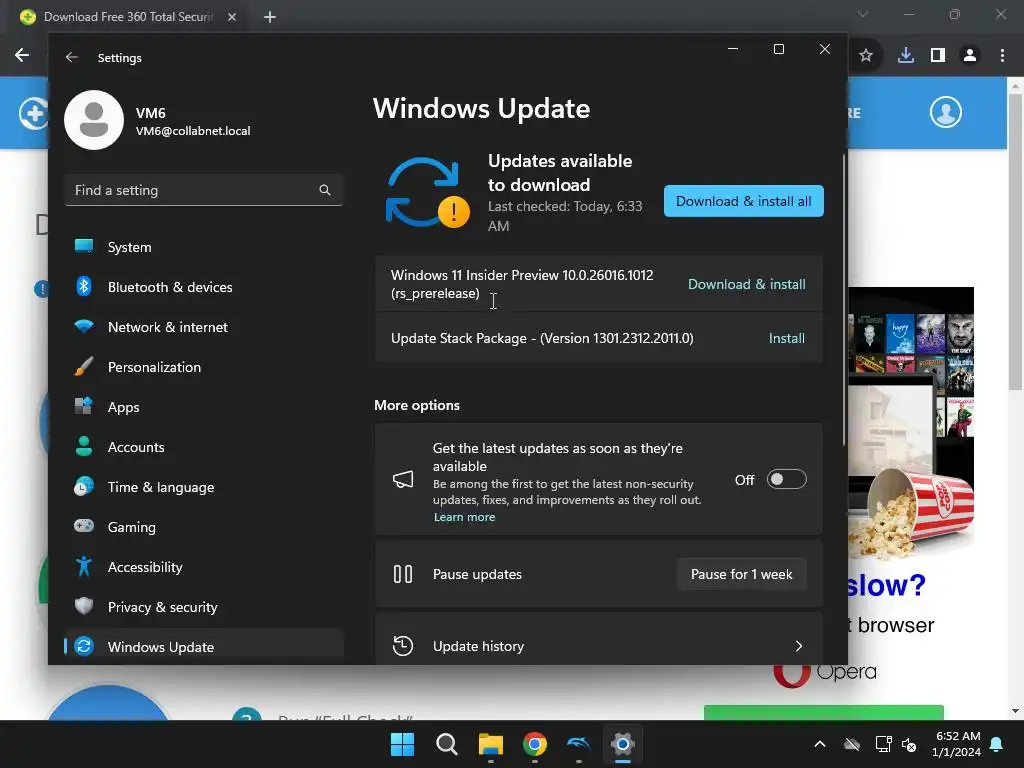This screenshot has height=768, width=1024.
Task: Open File Explorer from taskbar
Action: (490, 744)
